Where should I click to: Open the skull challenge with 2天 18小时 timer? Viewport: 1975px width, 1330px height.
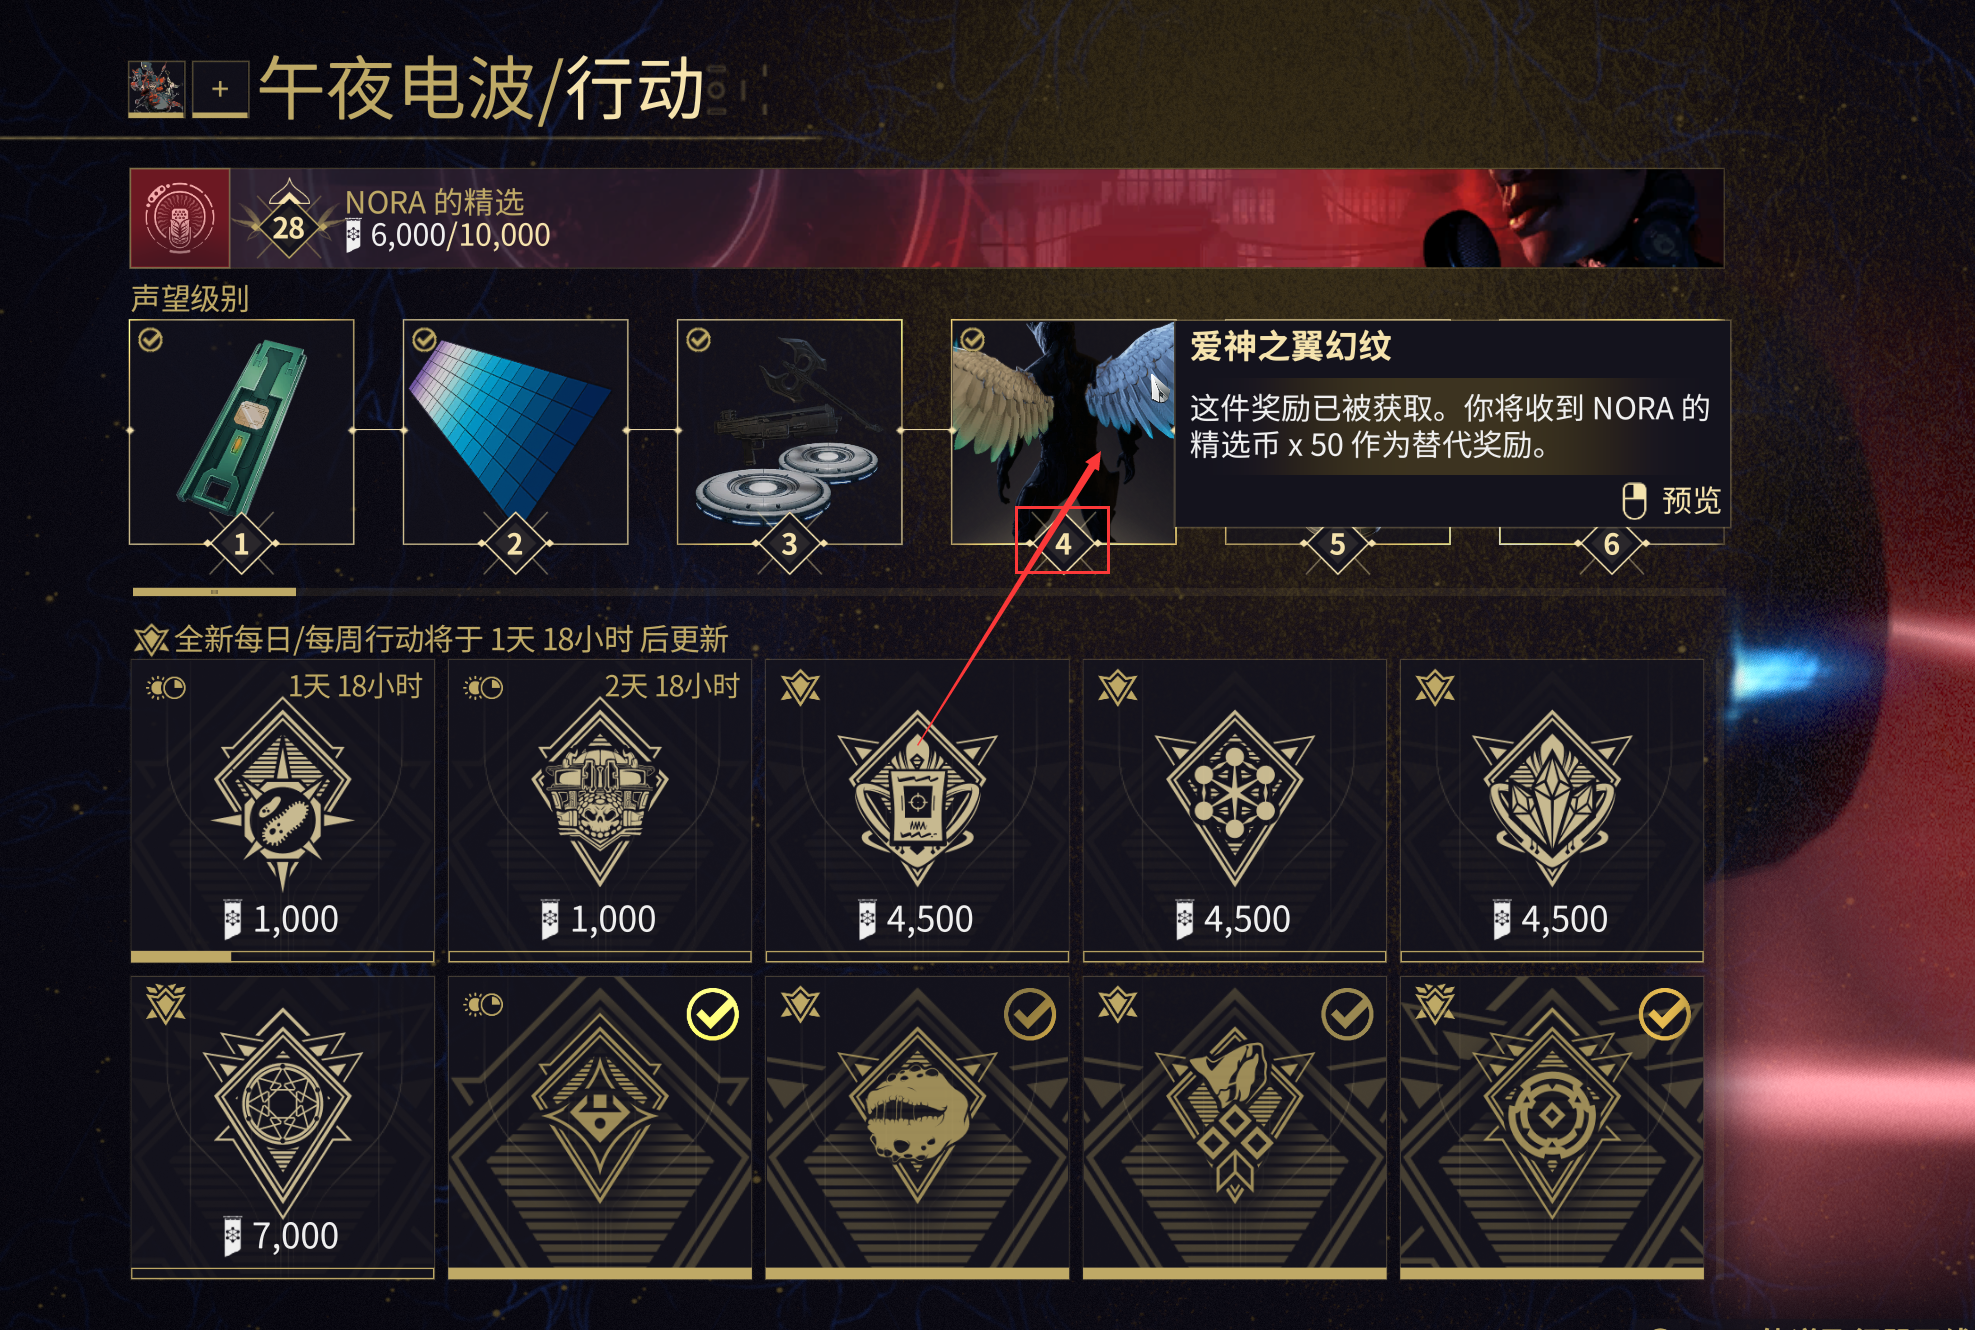point(600,810)
